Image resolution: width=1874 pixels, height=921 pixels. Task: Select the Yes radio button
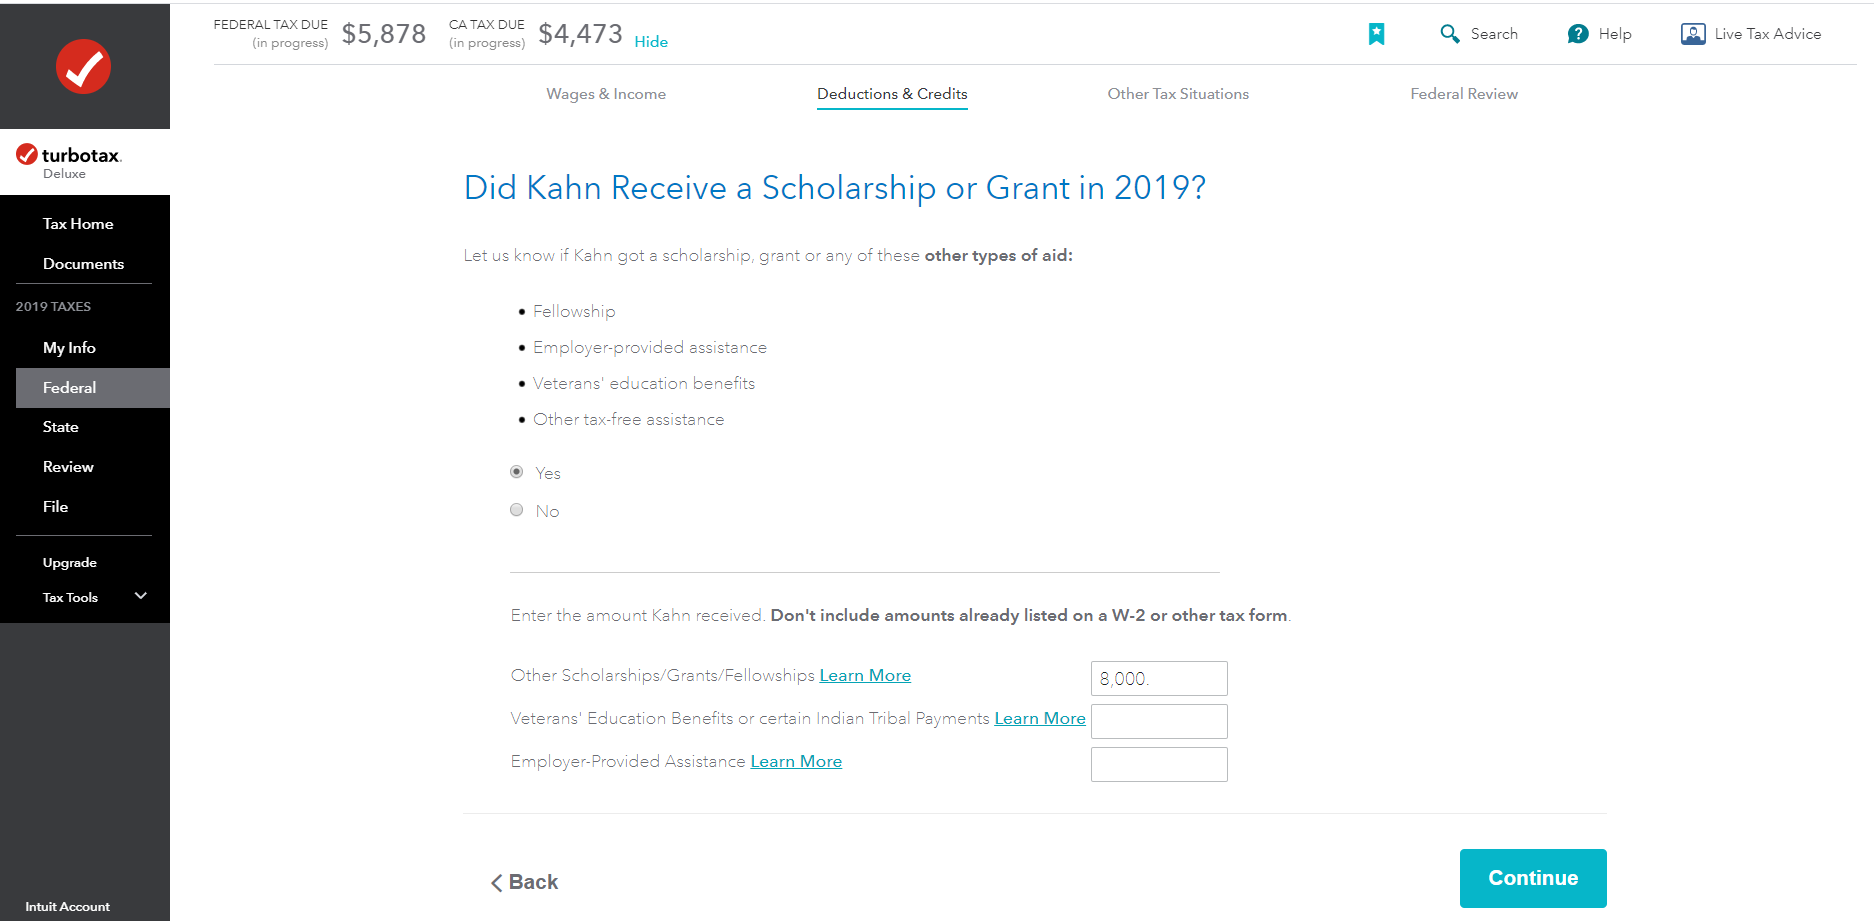[x=517, y=472]
